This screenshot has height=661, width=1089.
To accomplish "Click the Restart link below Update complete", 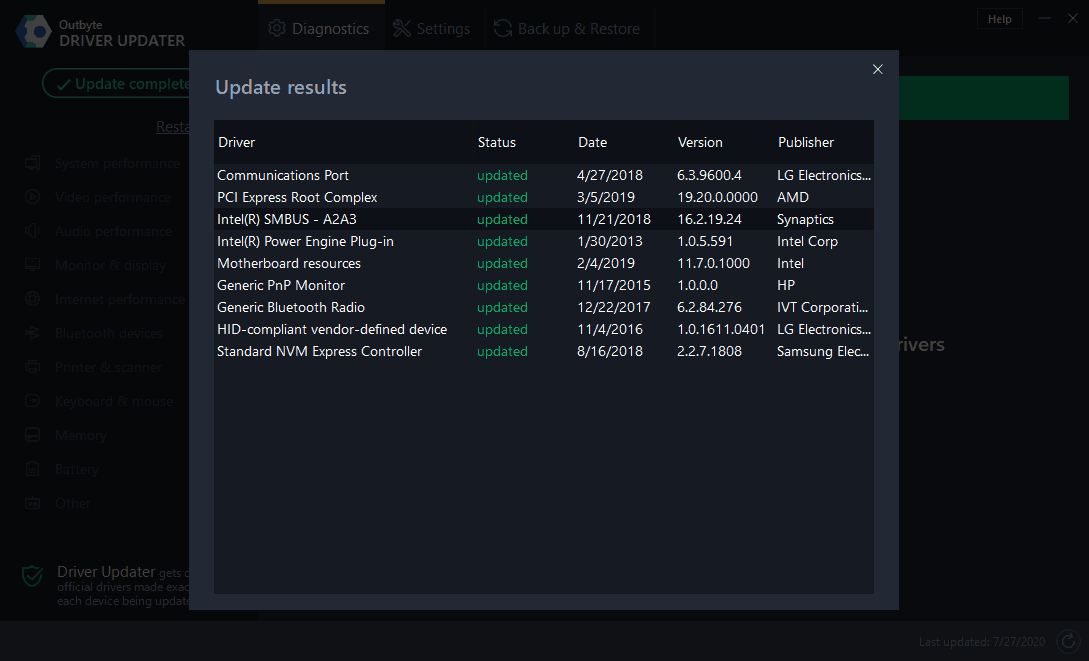I will pyautogui.click(x=175, y=126).
